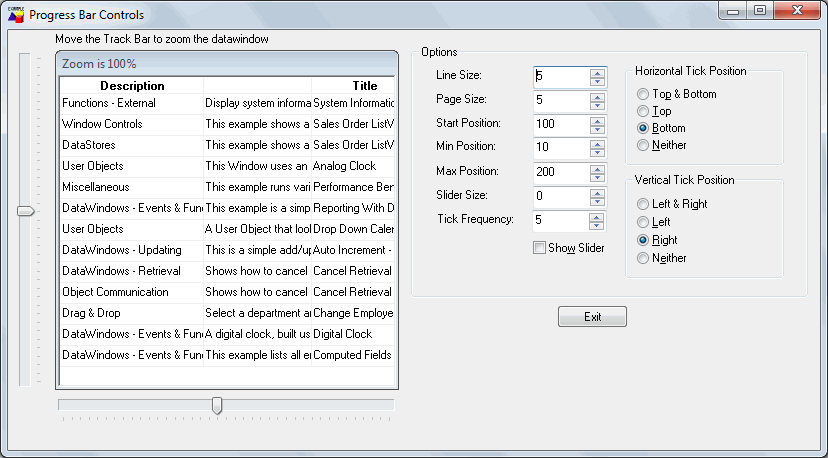Select horizontal Top & Bottom tick position
828x458 pixels.
tap(642, 94)
